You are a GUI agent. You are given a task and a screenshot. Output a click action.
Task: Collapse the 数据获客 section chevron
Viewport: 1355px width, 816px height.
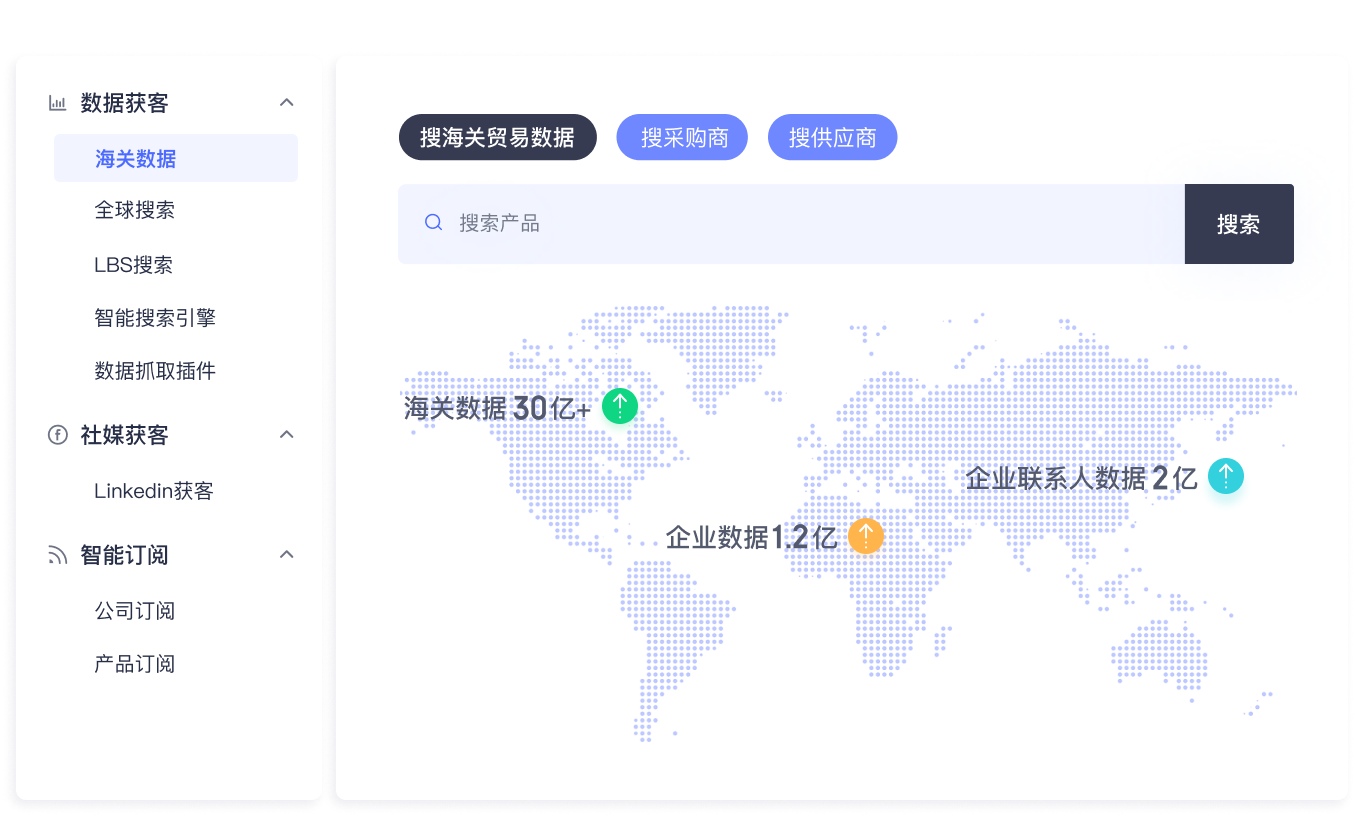coord(287,103)
